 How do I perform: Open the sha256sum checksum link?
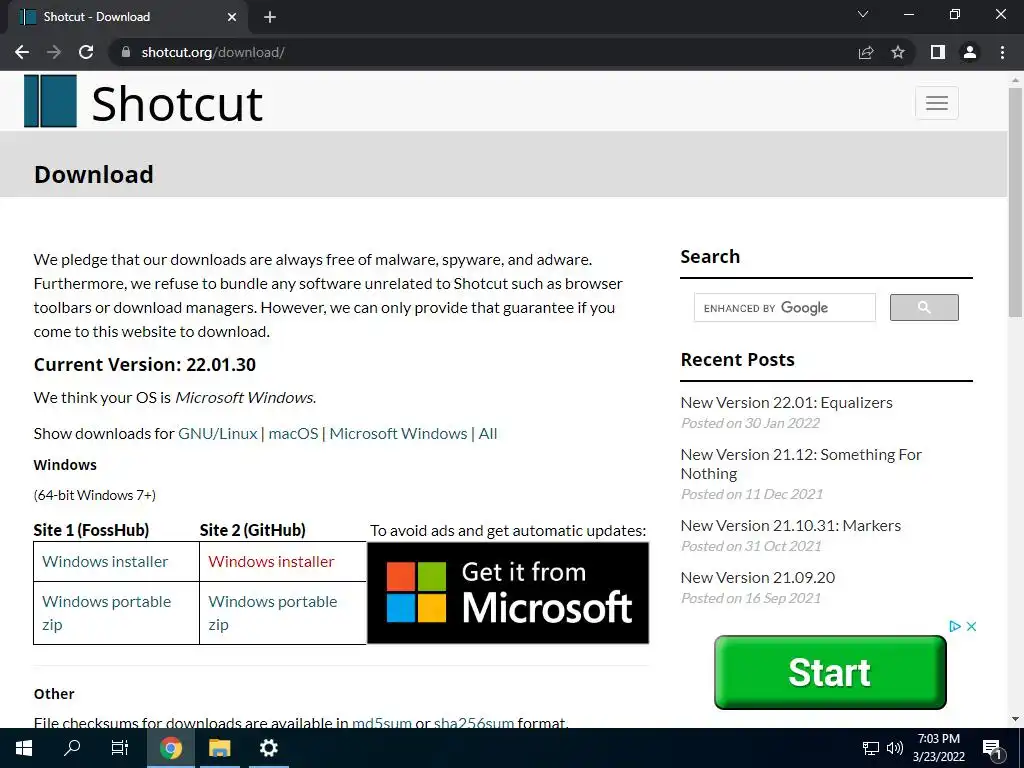pos(473,723)
